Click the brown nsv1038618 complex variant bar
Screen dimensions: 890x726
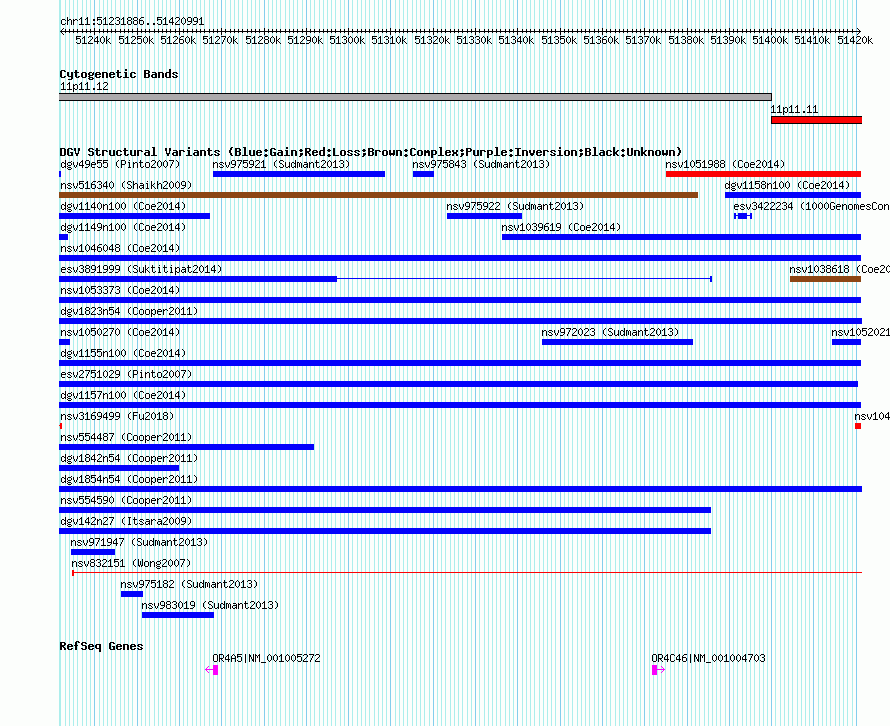(825, 279)
